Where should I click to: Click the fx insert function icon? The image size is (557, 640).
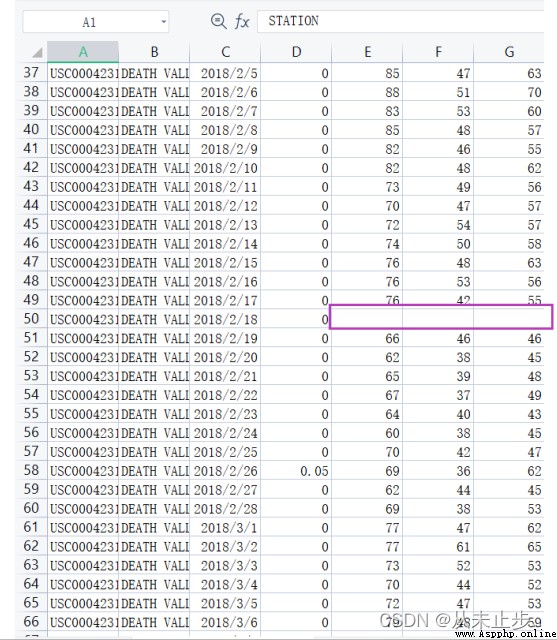pos(242,21)
